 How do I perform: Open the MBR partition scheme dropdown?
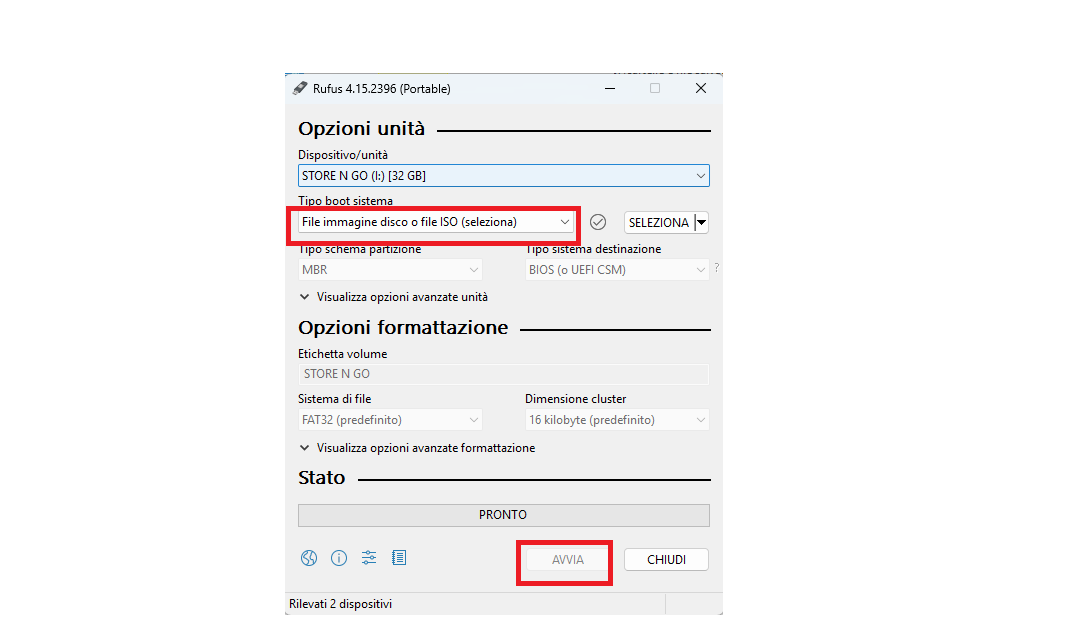coord(390,270)
